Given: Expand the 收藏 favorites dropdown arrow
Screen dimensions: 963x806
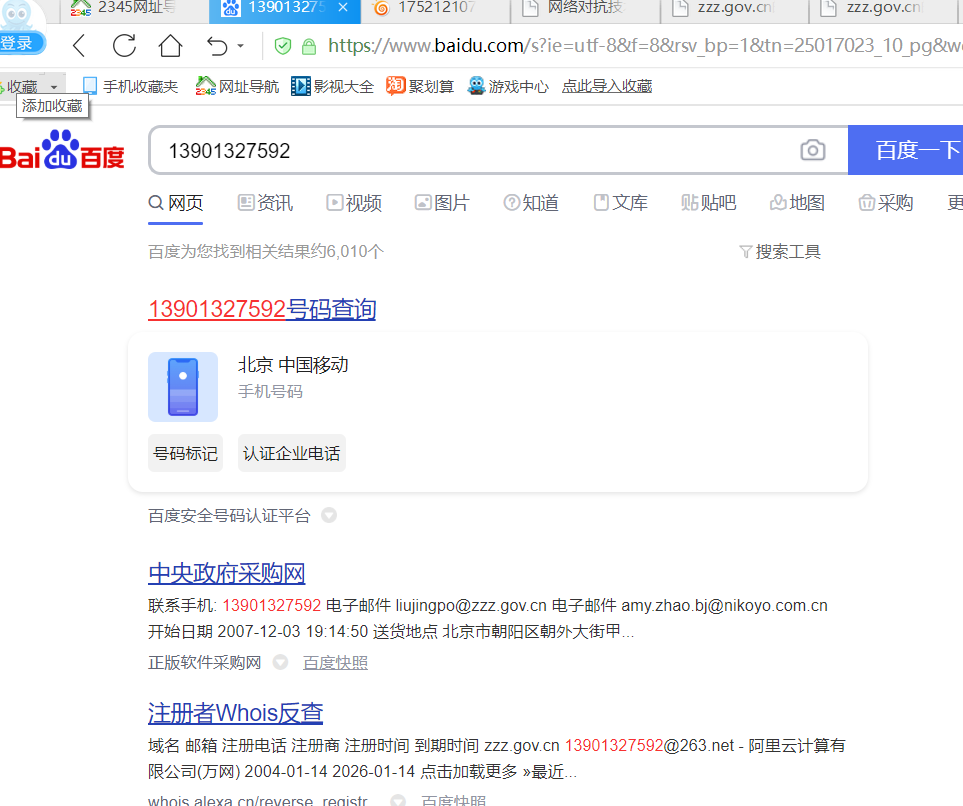Looking at the screenshot, I should [54, 87].
